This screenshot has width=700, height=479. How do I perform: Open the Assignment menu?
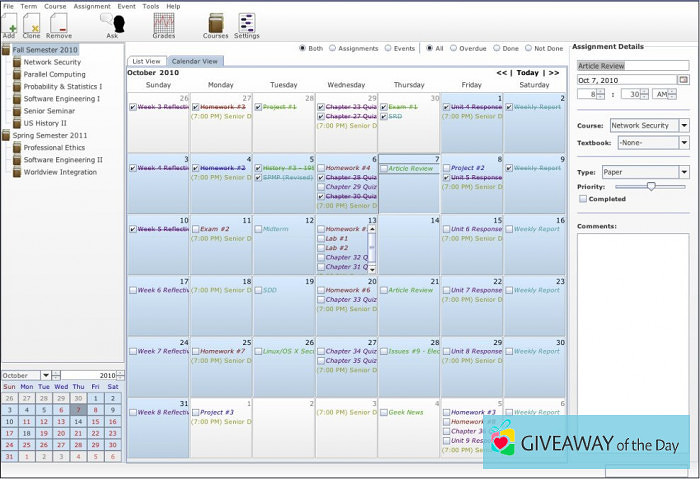[x=91, y=6]
